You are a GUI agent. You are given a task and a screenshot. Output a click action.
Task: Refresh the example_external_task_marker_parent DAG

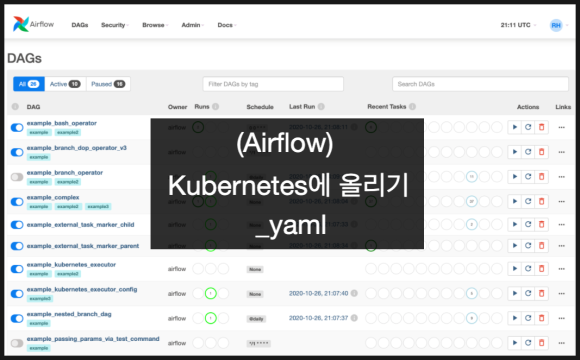(x=528, y=246)
